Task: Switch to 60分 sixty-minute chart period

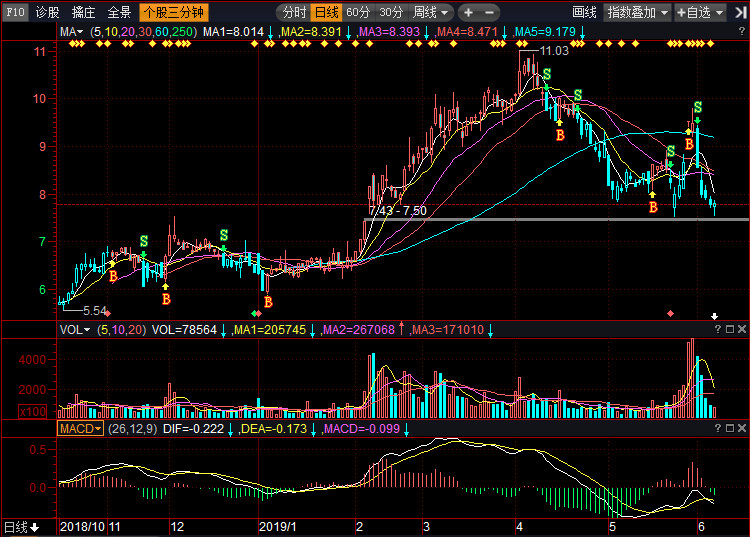Action: click(x=358, y=13)
